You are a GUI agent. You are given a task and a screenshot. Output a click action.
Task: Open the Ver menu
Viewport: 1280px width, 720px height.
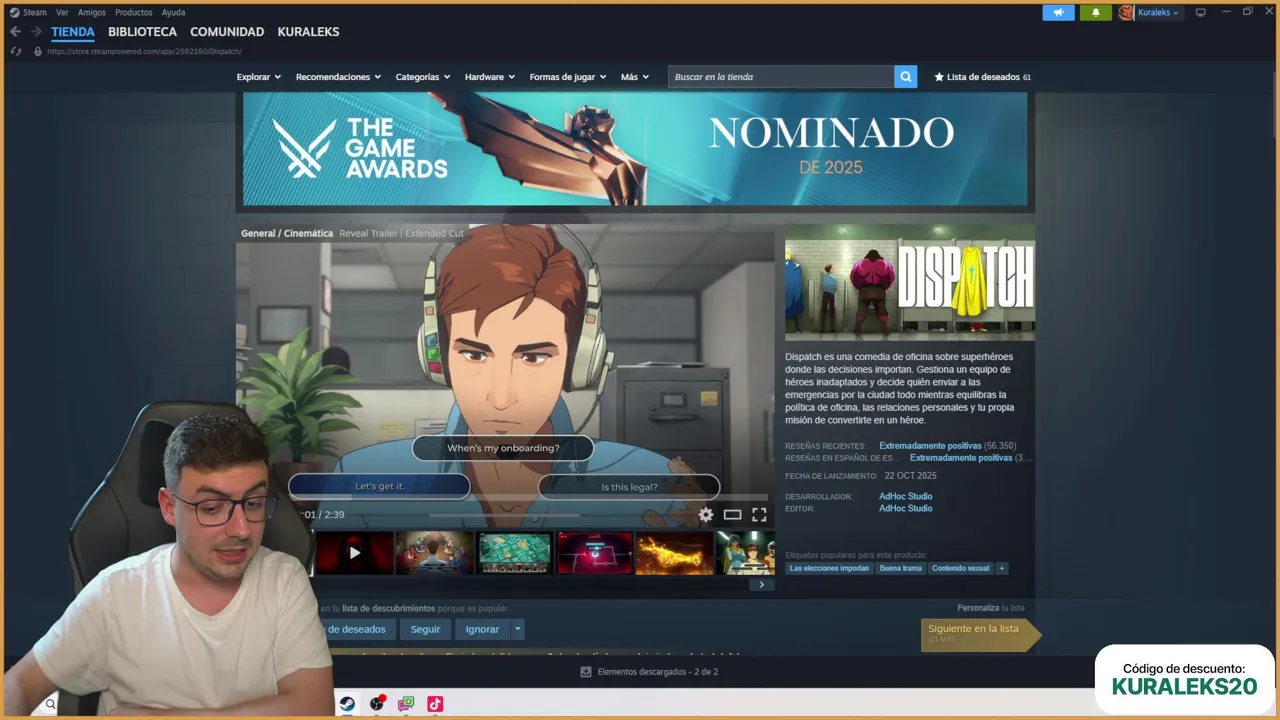[x=62, y=12]
